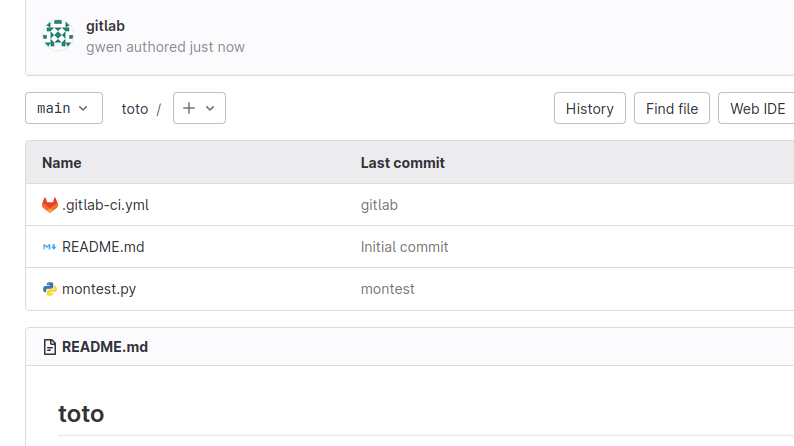The width and height of the screenshot is (794, 446).
Task: Click the plus icon to add file
Action: pos(189,108)
